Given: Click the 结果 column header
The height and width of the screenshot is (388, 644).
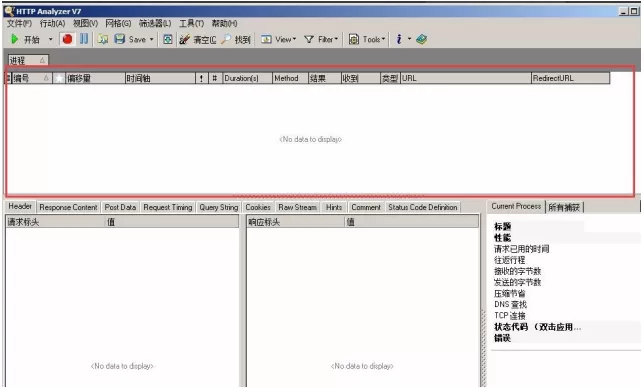Looking at the screenshot, I should (324, 78).
